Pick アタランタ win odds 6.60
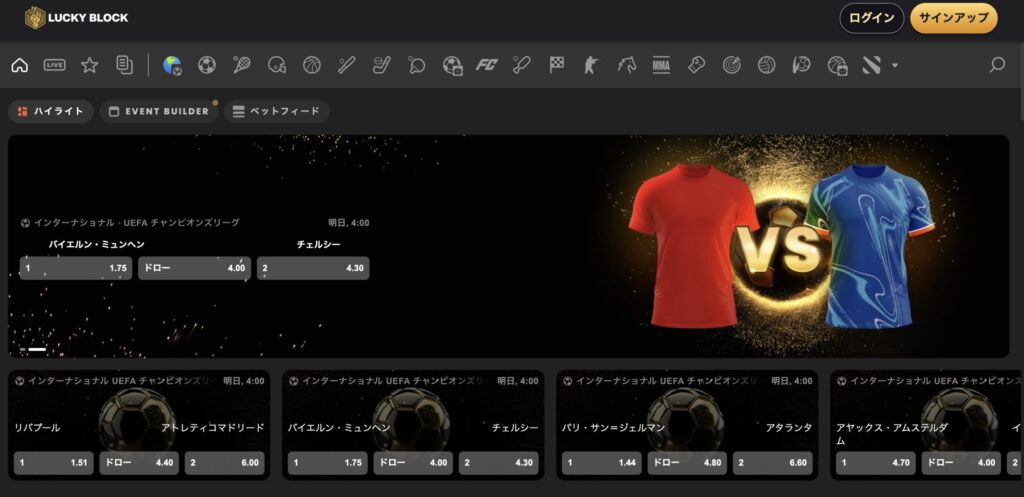This screenshot has height=497, width=1024. click(773, 463)
